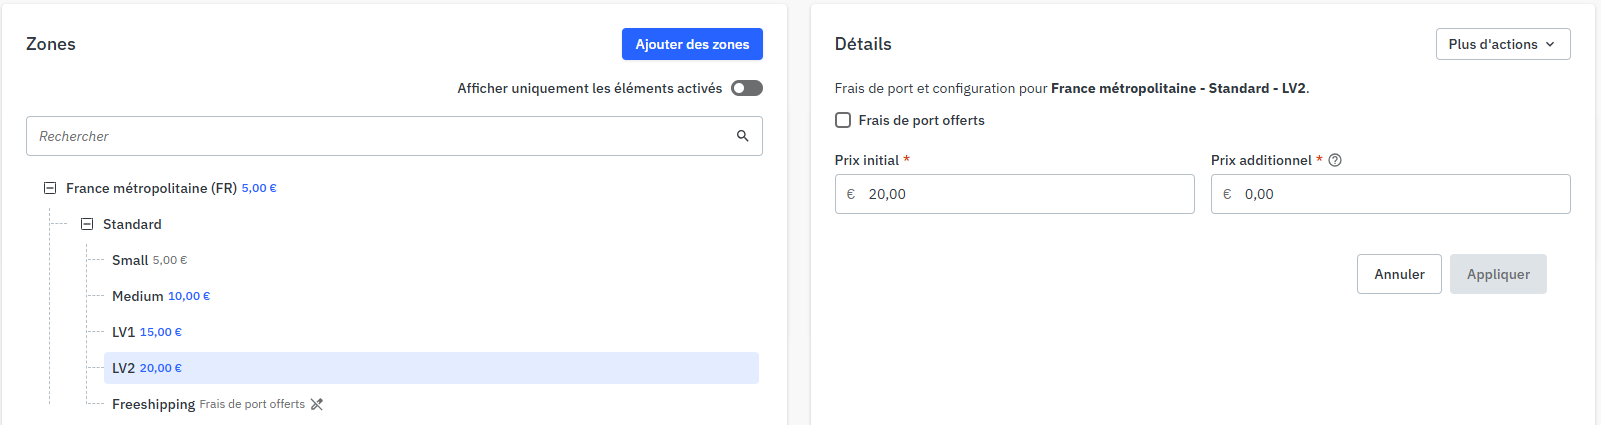Click the search magnifier icon

coord(743,136)
